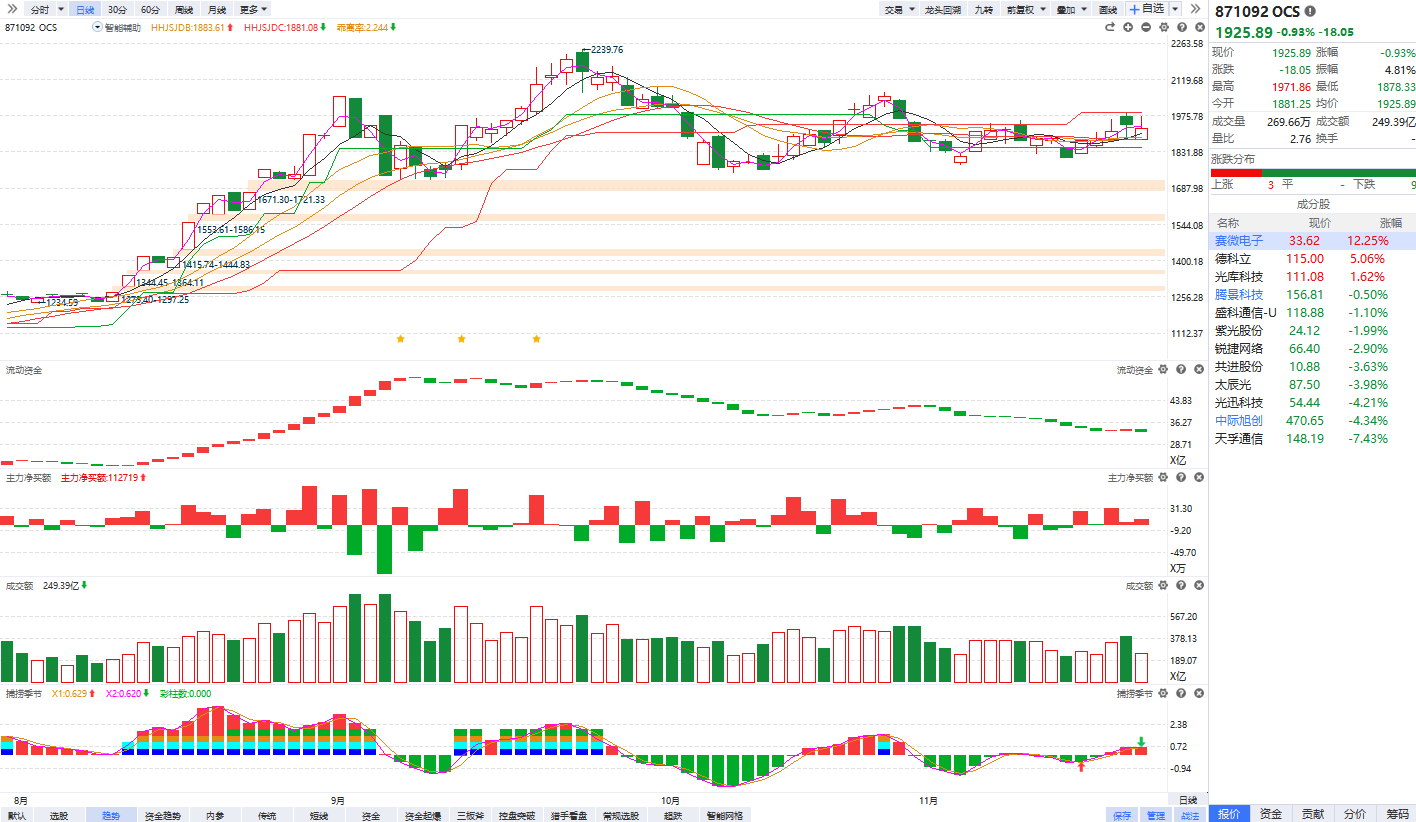This screenshot has width=1416, height=822.
Task: Zoom in the candlestick chart with plus icon
Action: tap(1128, 27)
